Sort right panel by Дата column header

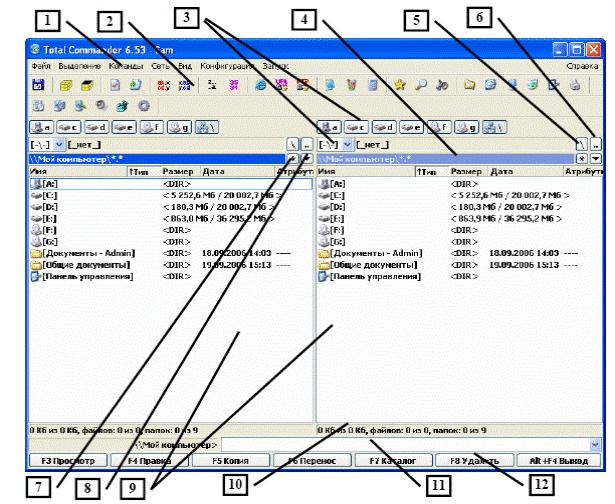525,171
